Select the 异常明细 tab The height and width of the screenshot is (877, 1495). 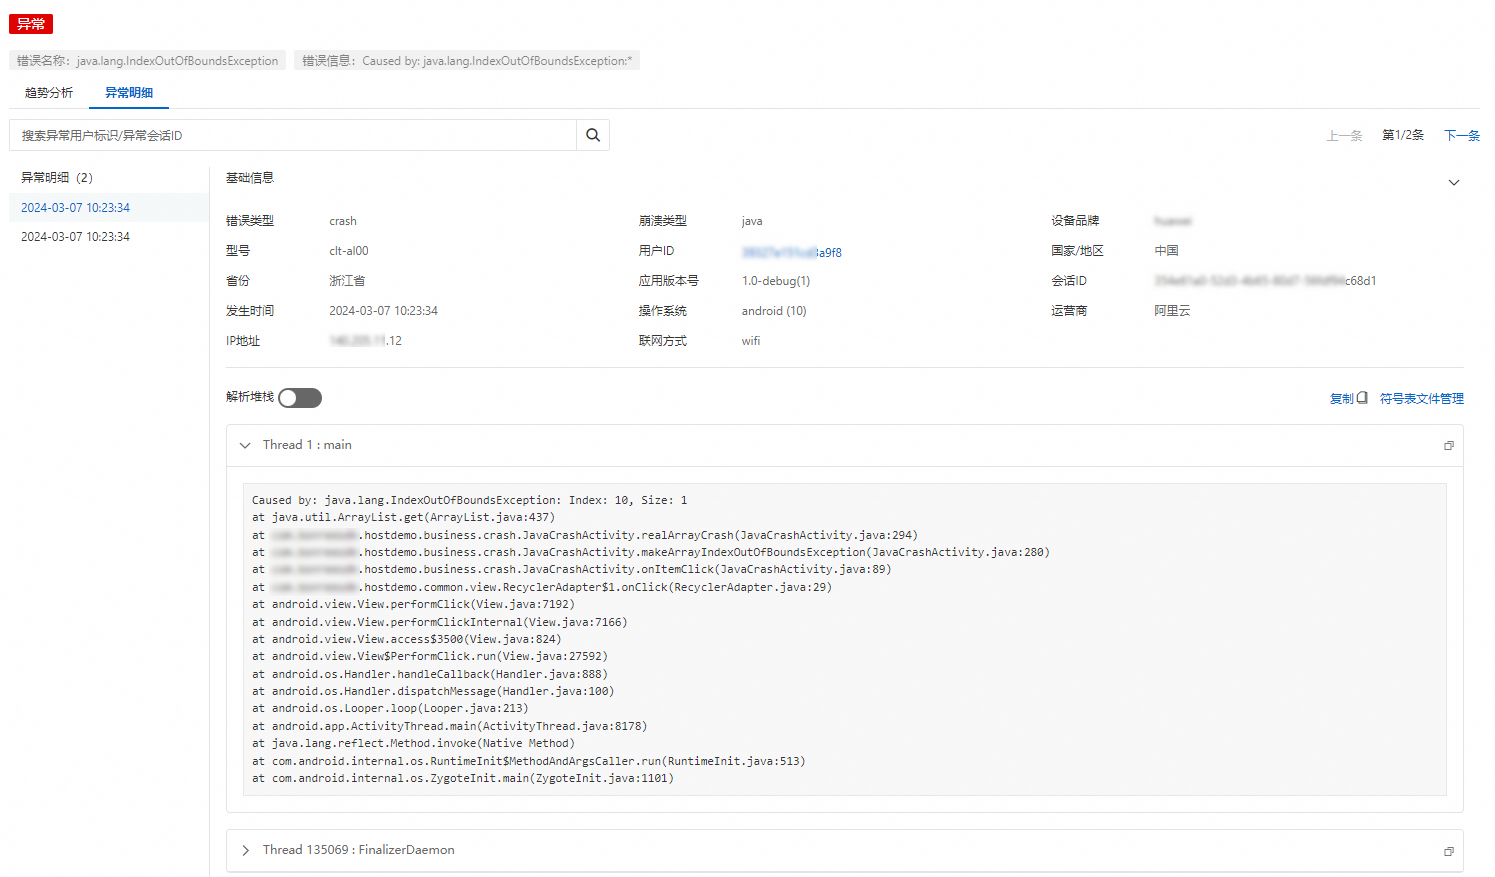click(129, 93)
